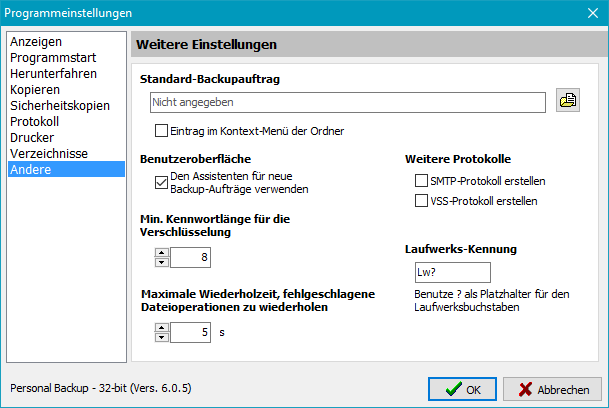Uncheck the Assistenten für neue Backup-Aufträge option
609x408 pixels.
162,181
